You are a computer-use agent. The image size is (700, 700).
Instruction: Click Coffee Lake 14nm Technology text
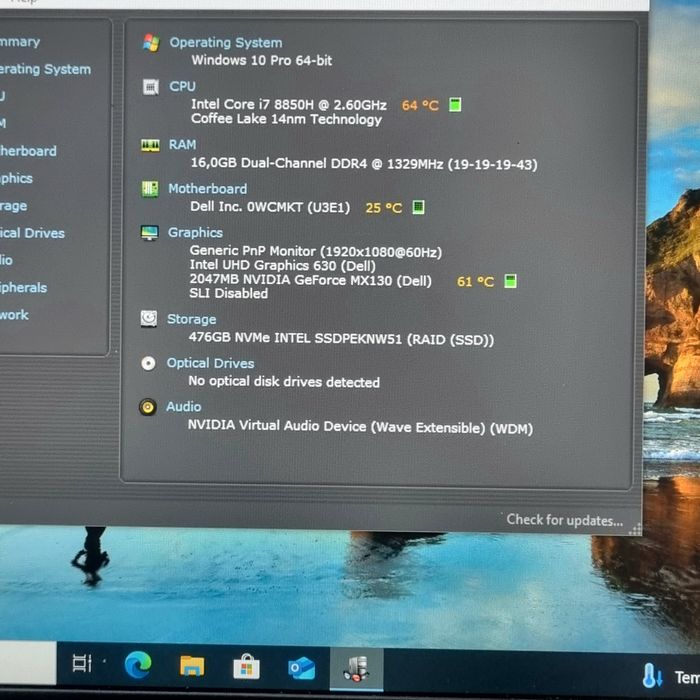287,119
